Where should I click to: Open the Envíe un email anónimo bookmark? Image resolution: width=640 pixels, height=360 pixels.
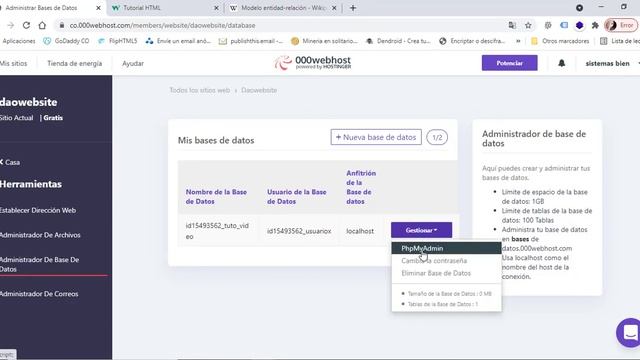click(178, 41)
